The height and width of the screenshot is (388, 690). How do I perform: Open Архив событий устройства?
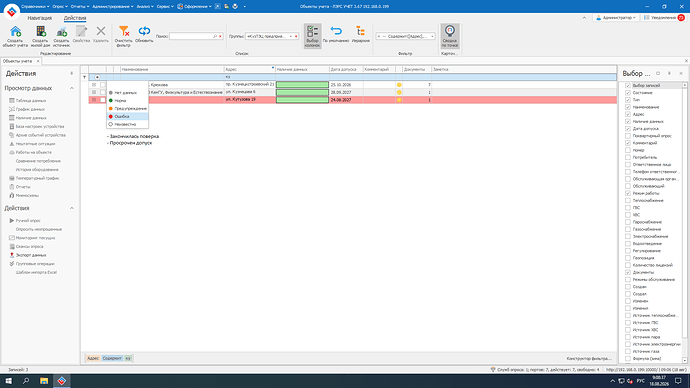click(40, 135)
